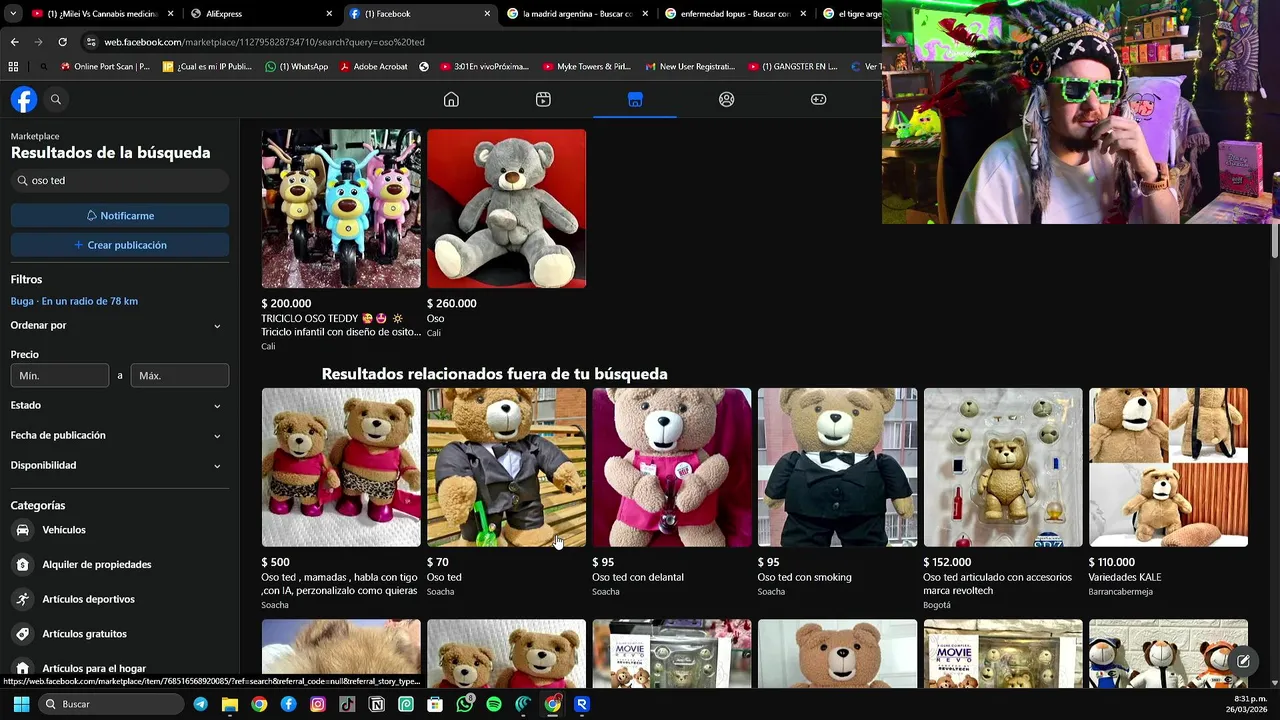Click the Mín. price field
This screenshot has height=720, width=1280.
pos(60,376)
